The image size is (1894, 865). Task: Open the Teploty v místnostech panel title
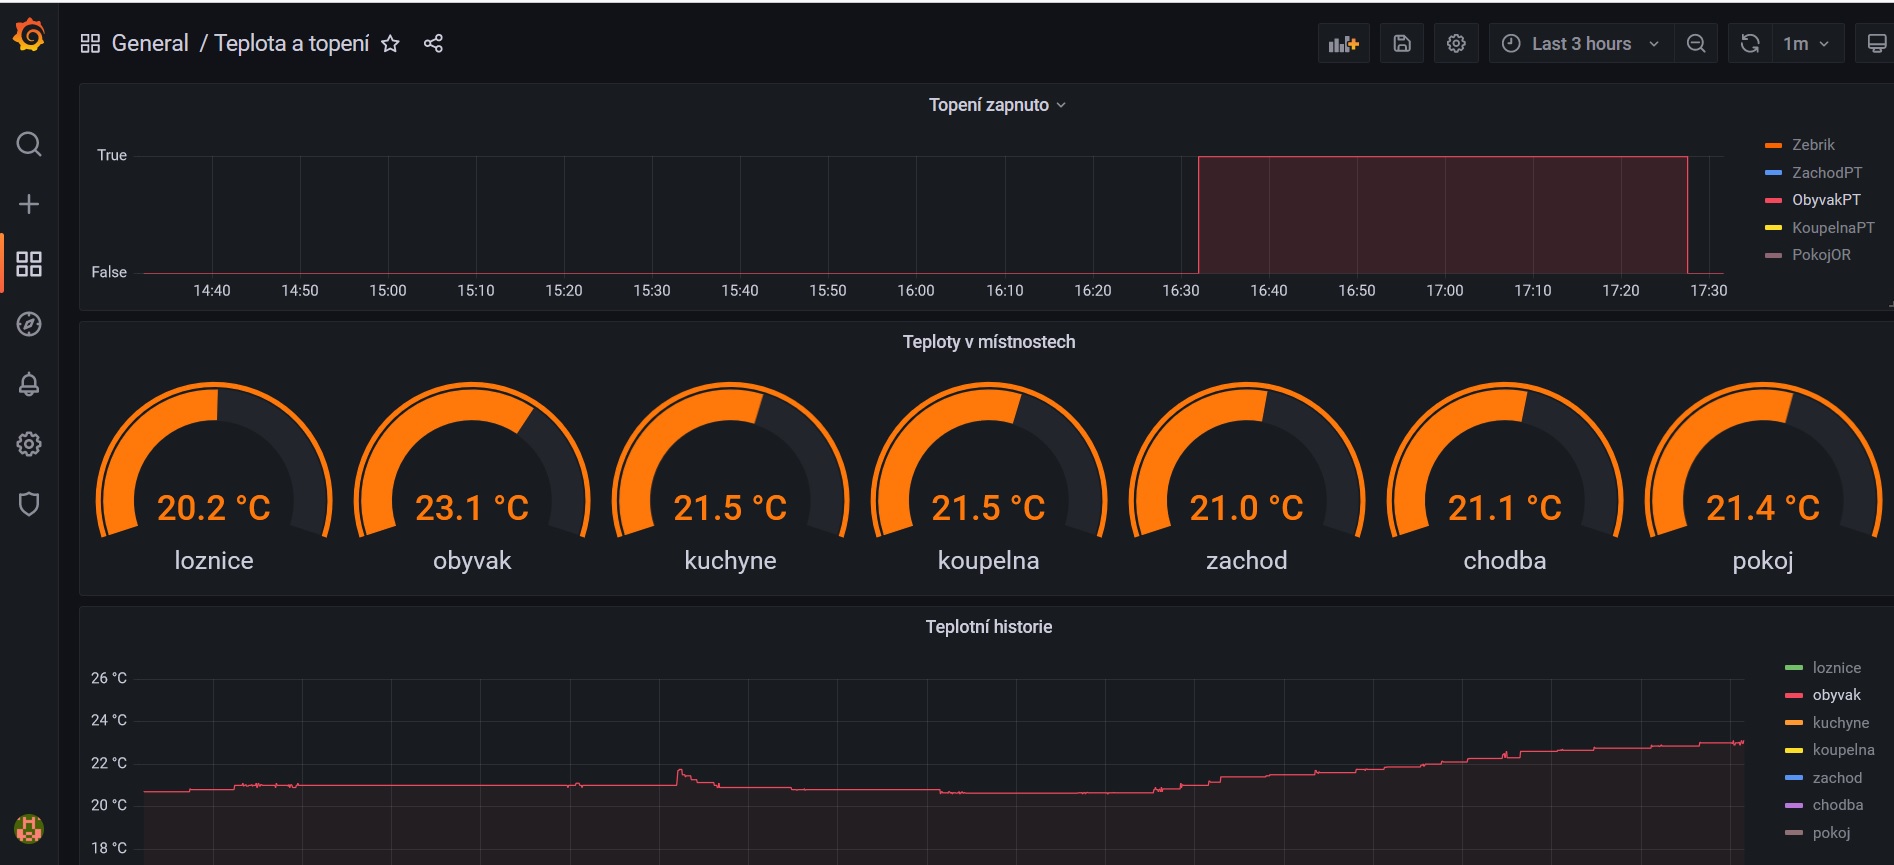[989, 342]
